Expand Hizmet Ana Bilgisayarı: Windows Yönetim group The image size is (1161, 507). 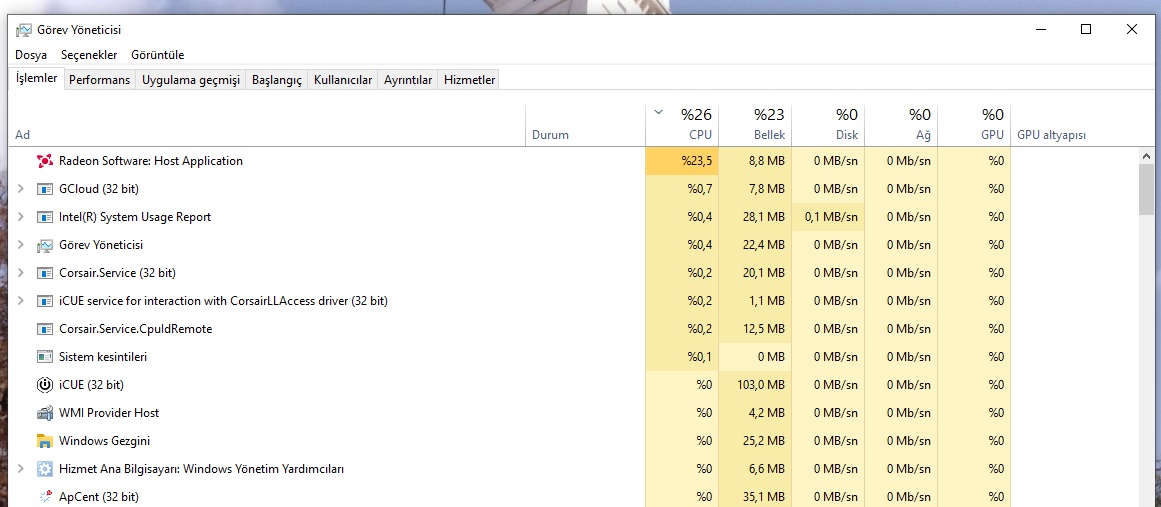click(x=21, y=469)
